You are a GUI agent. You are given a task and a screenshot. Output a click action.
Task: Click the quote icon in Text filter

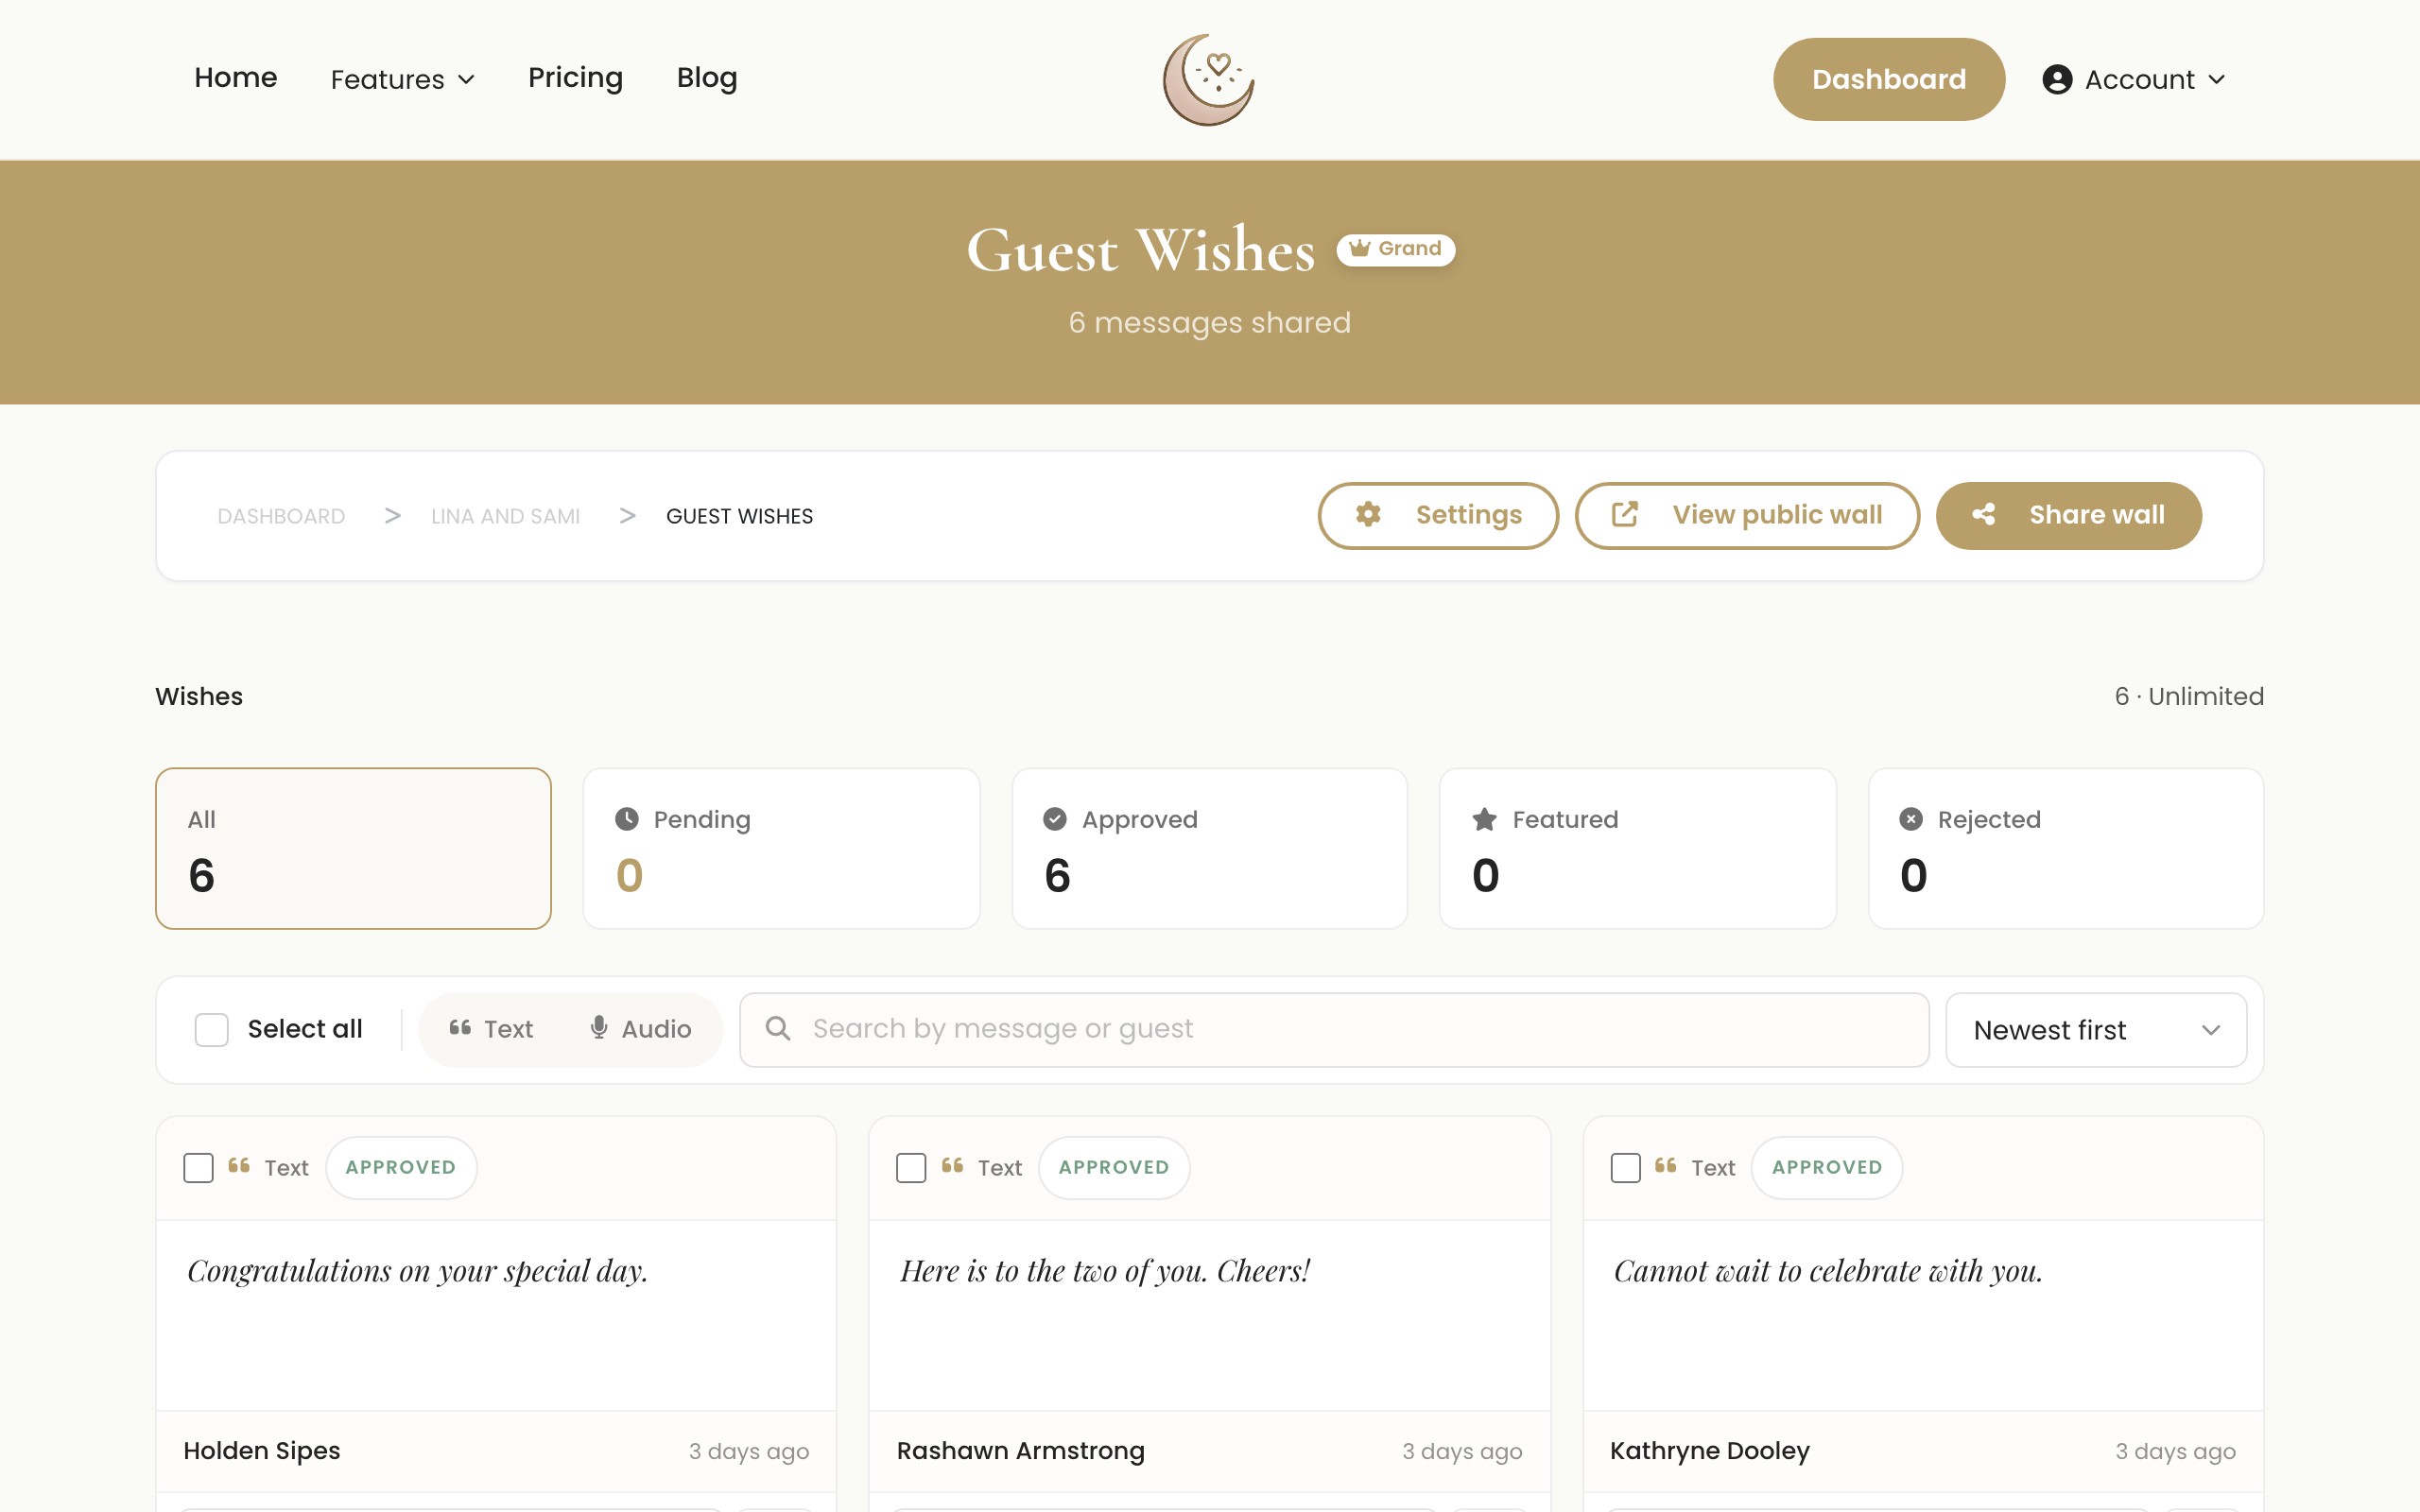tap(460, 1027)
